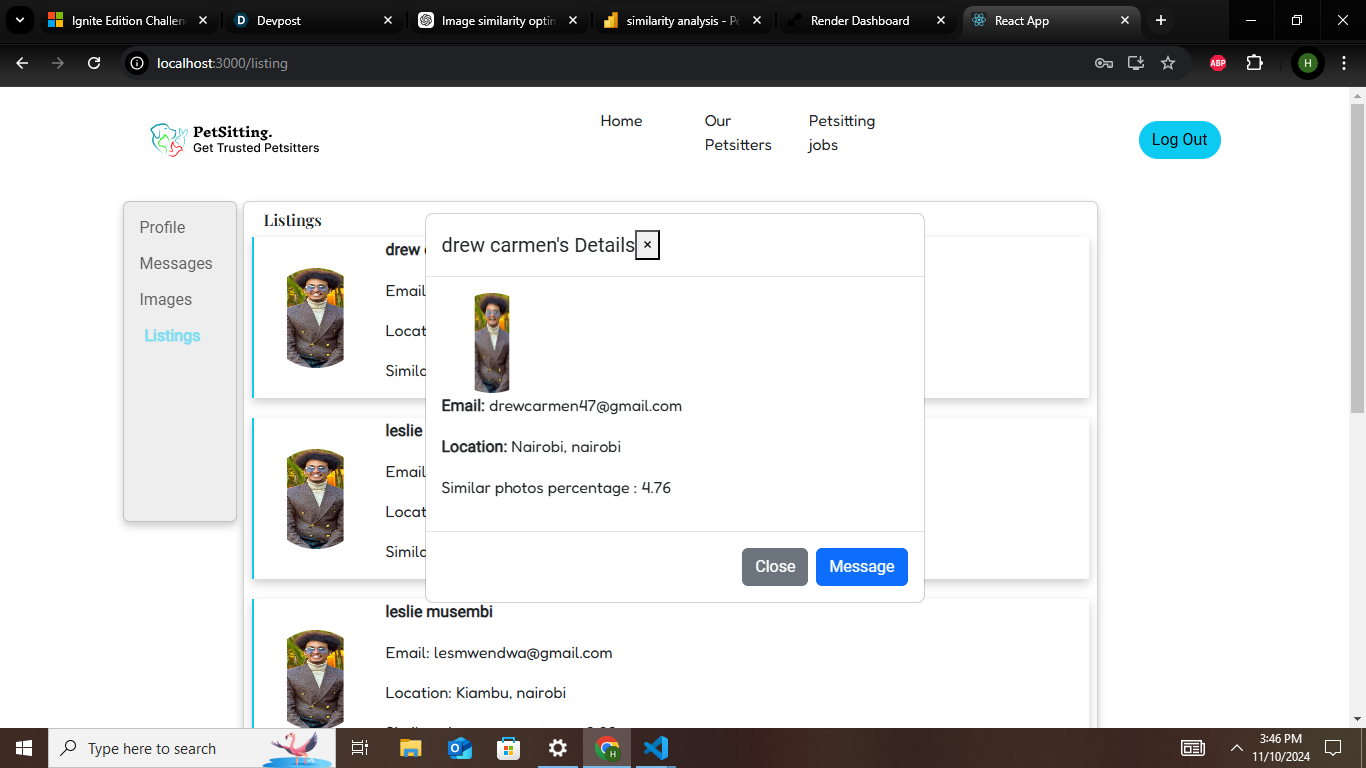Select Profile in the sidebar

pyautogui.click(x=162, y=227)
